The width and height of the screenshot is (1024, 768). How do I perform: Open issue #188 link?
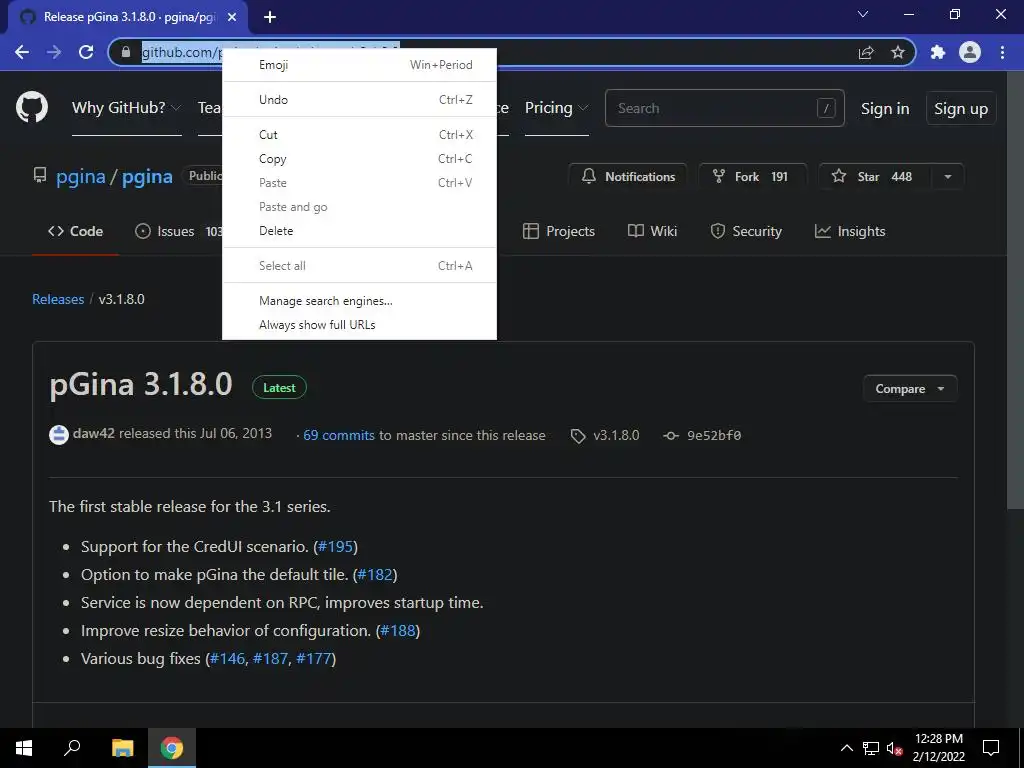(398, 631)
